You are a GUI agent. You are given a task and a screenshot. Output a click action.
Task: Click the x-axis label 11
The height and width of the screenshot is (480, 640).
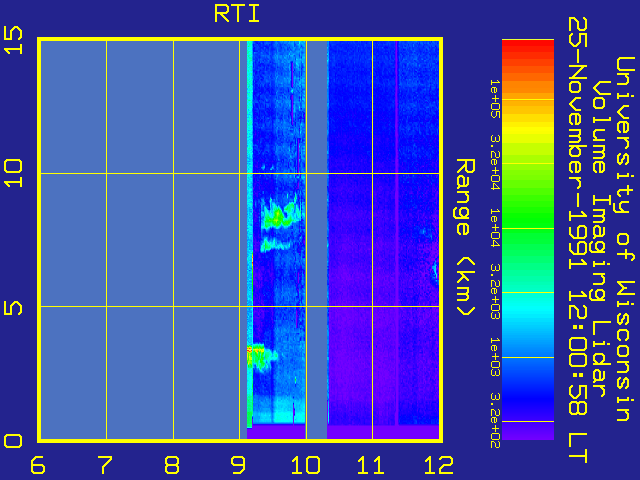tap(371, 465)
